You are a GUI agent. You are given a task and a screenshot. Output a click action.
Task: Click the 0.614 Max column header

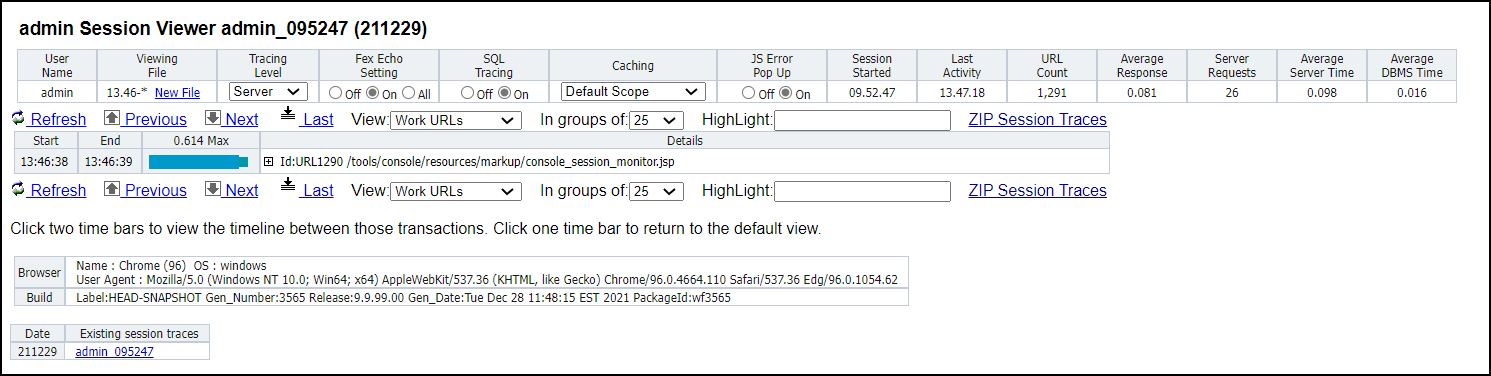[201, 141]
